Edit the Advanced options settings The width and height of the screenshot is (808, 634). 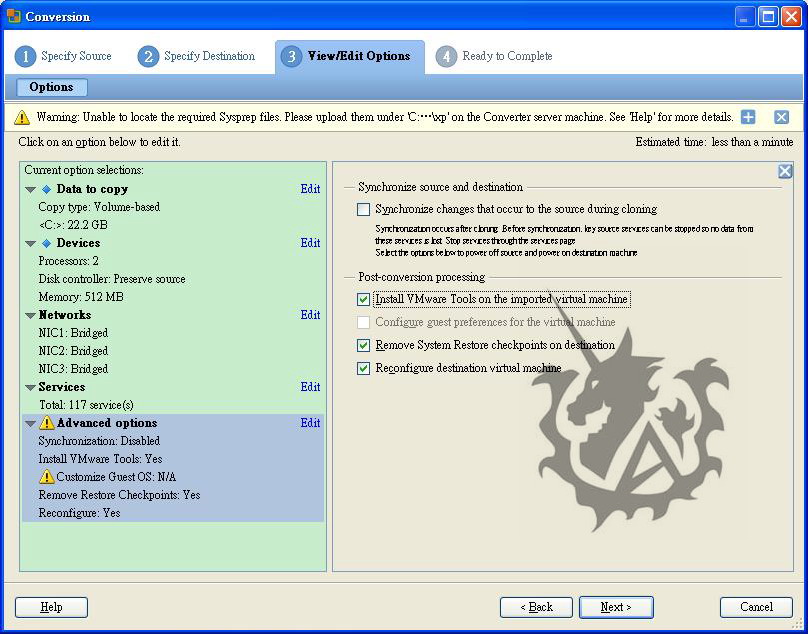click(x=310, y=423)
